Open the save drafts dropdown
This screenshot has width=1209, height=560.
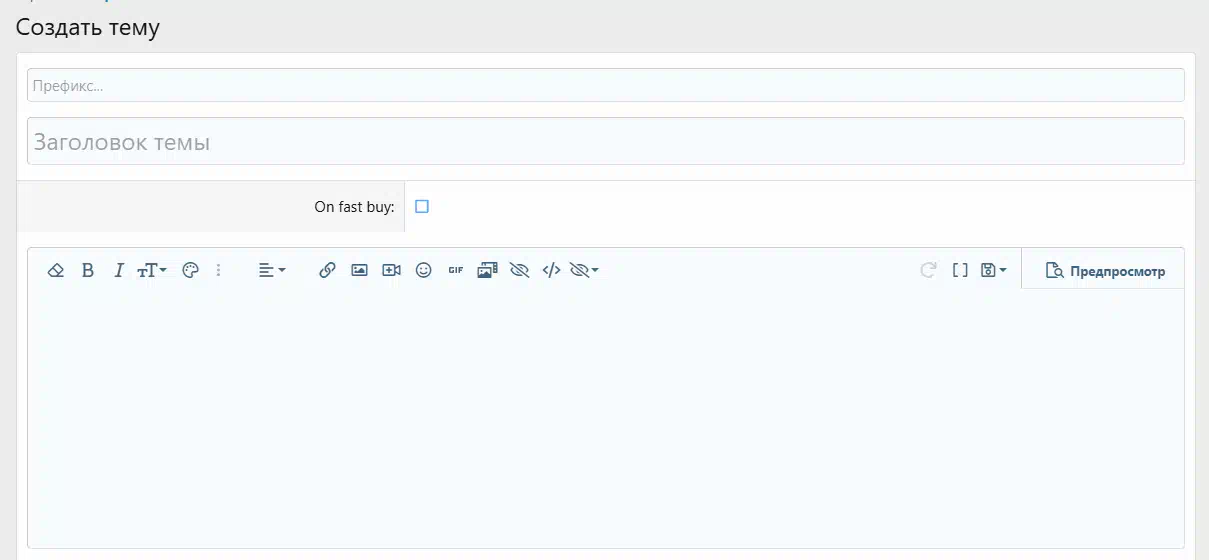[x=994, y=270]
